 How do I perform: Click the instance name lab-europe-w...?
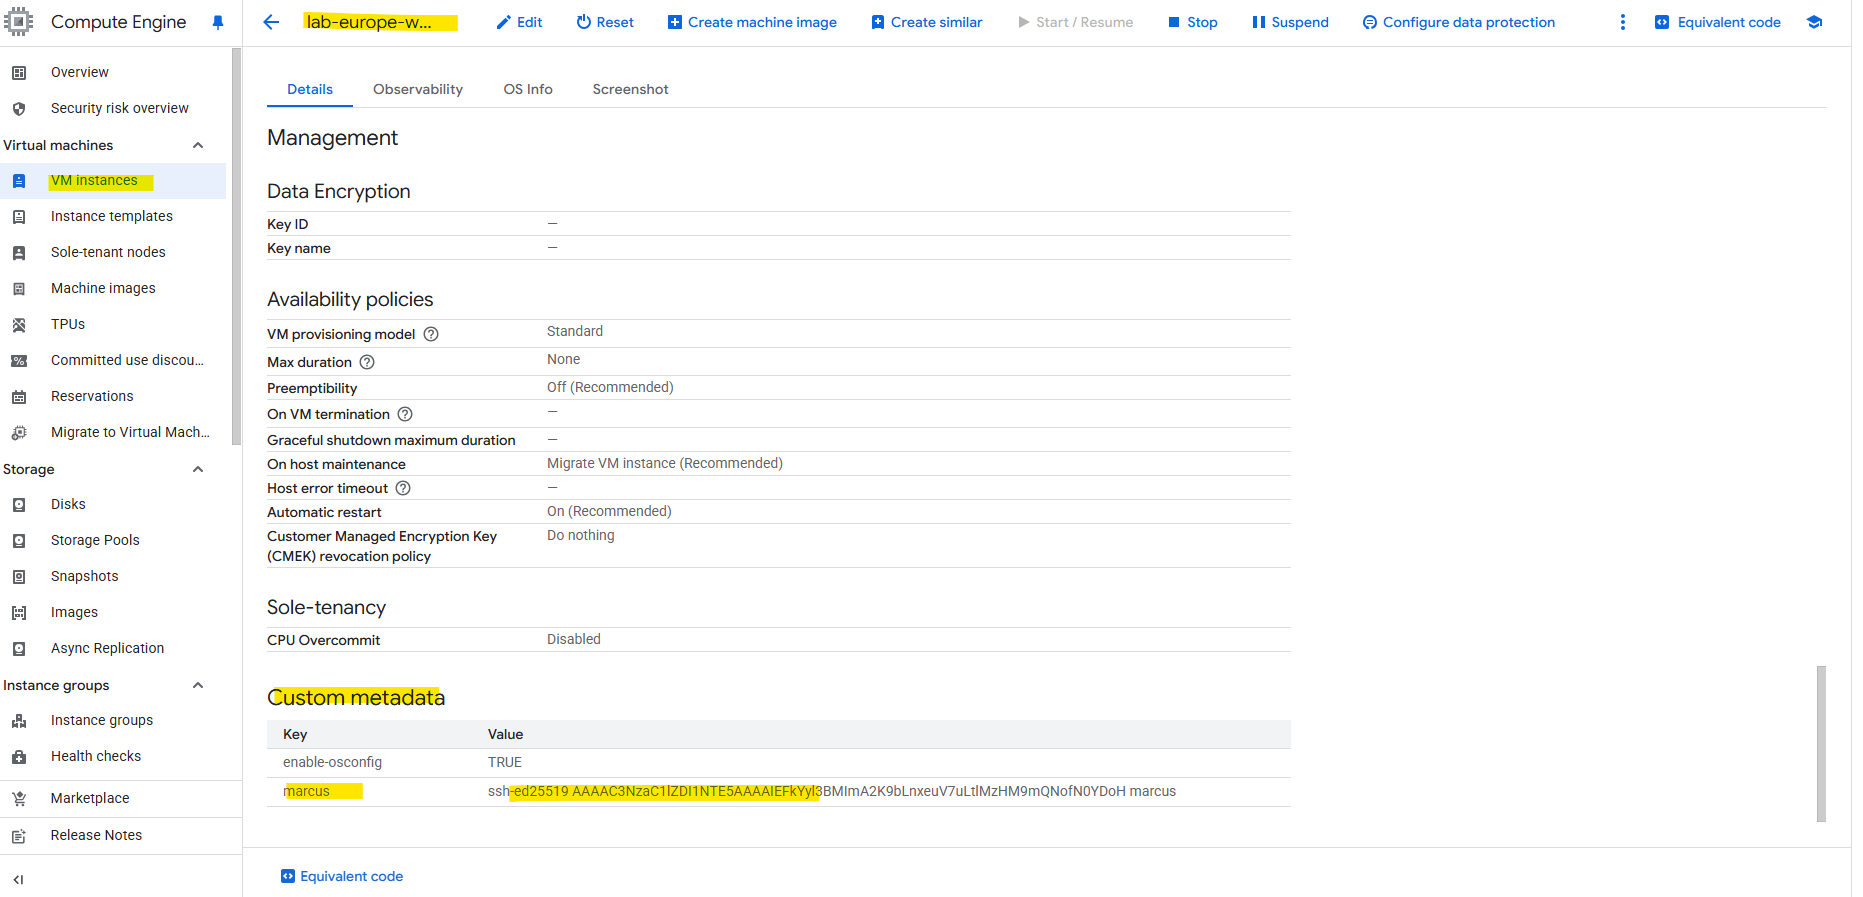[x=369, y=22]
